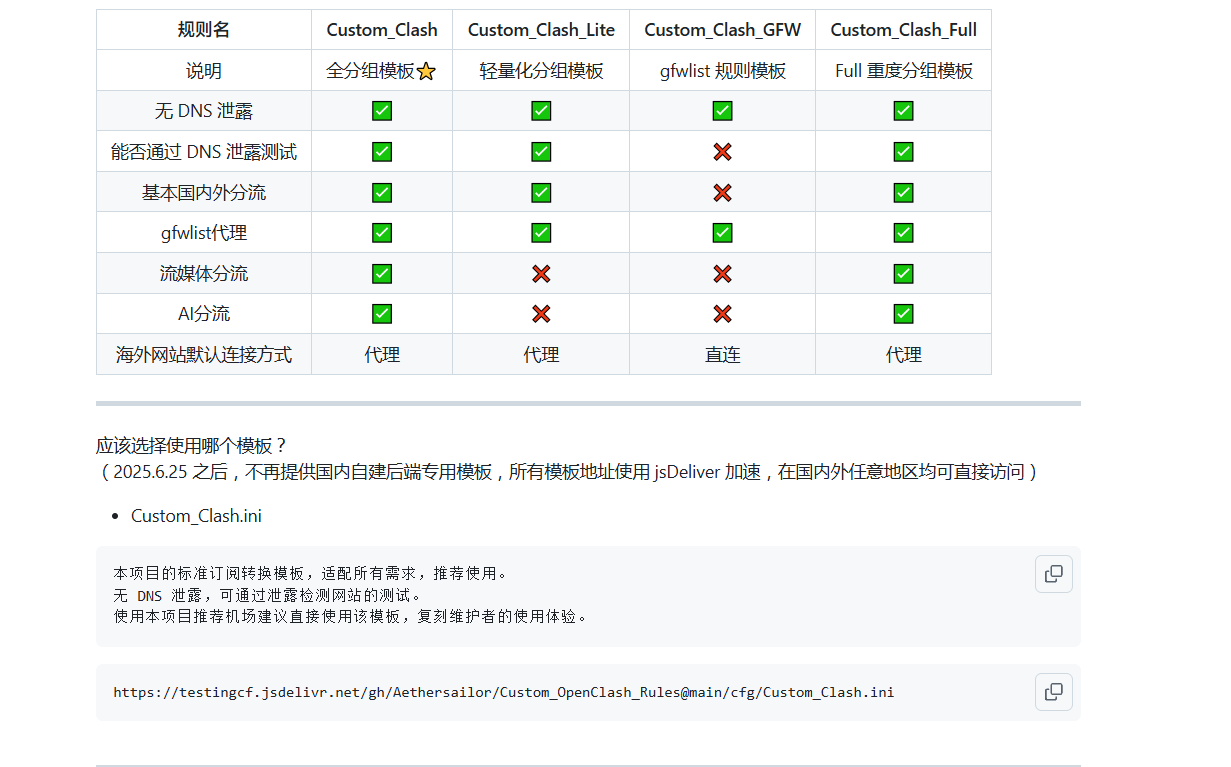Click the 无 DNS 泄露 row label
Viewport: 1231px width, 767px height.
204,111
